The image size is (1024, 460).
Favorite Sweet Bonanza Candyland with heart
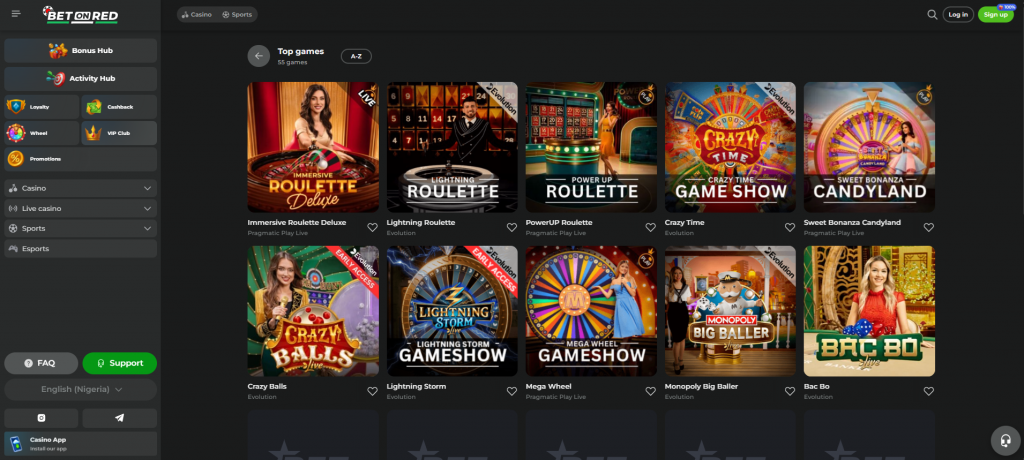click(x=929, y=227)
